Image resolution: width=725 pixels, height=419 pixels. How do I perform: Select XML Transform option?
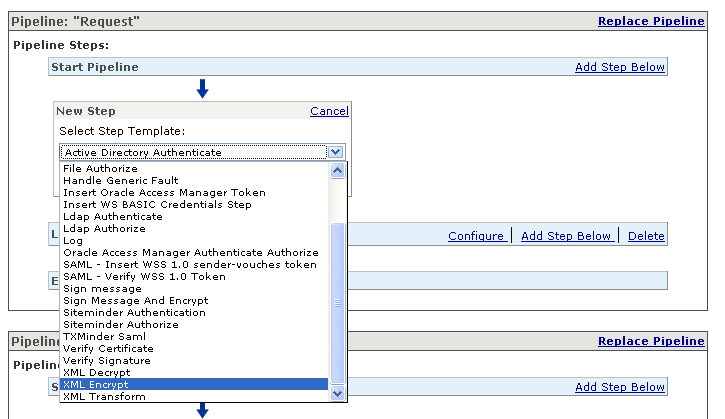[194, 396]
